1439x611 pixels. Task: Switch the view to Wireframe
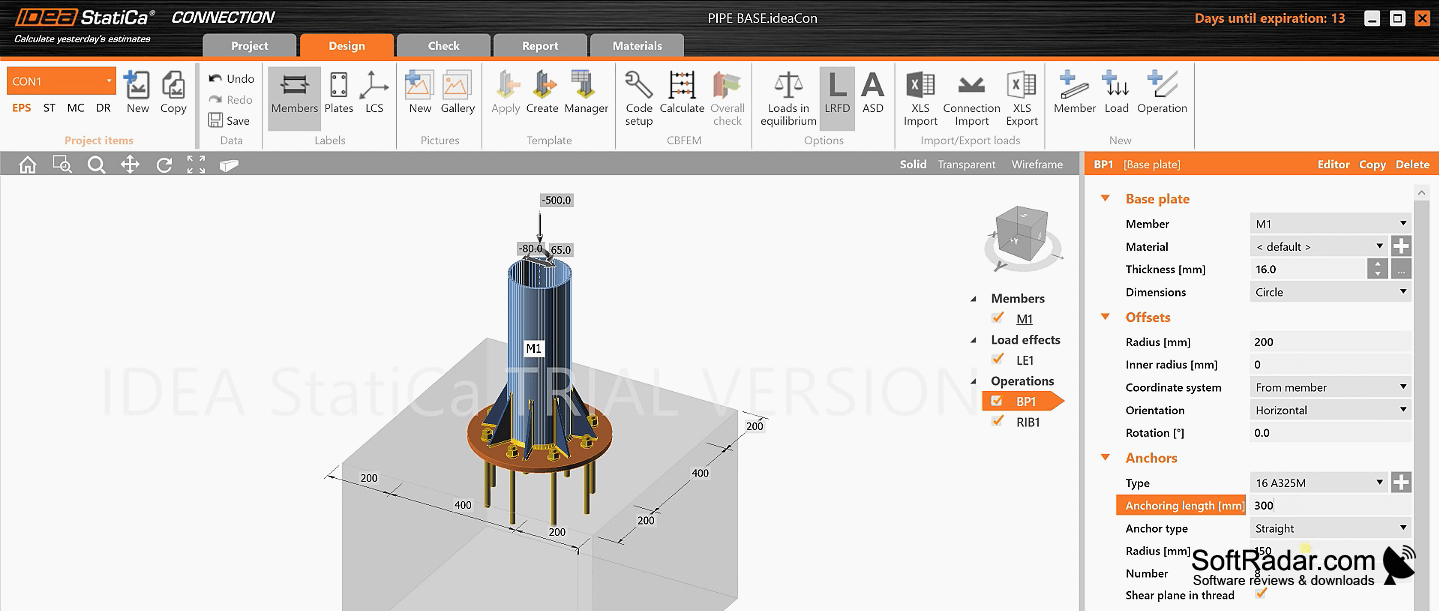[x=1037, y=164]
